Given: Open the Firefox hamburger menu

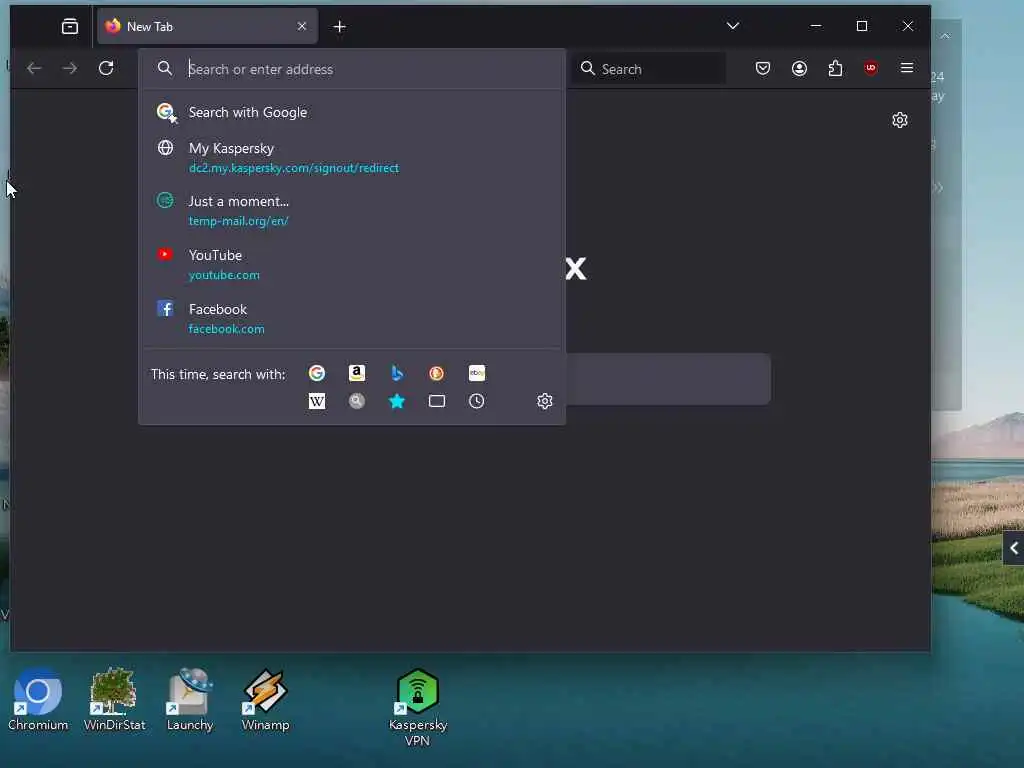Looking at the screenshot, I should click(907, 68).
